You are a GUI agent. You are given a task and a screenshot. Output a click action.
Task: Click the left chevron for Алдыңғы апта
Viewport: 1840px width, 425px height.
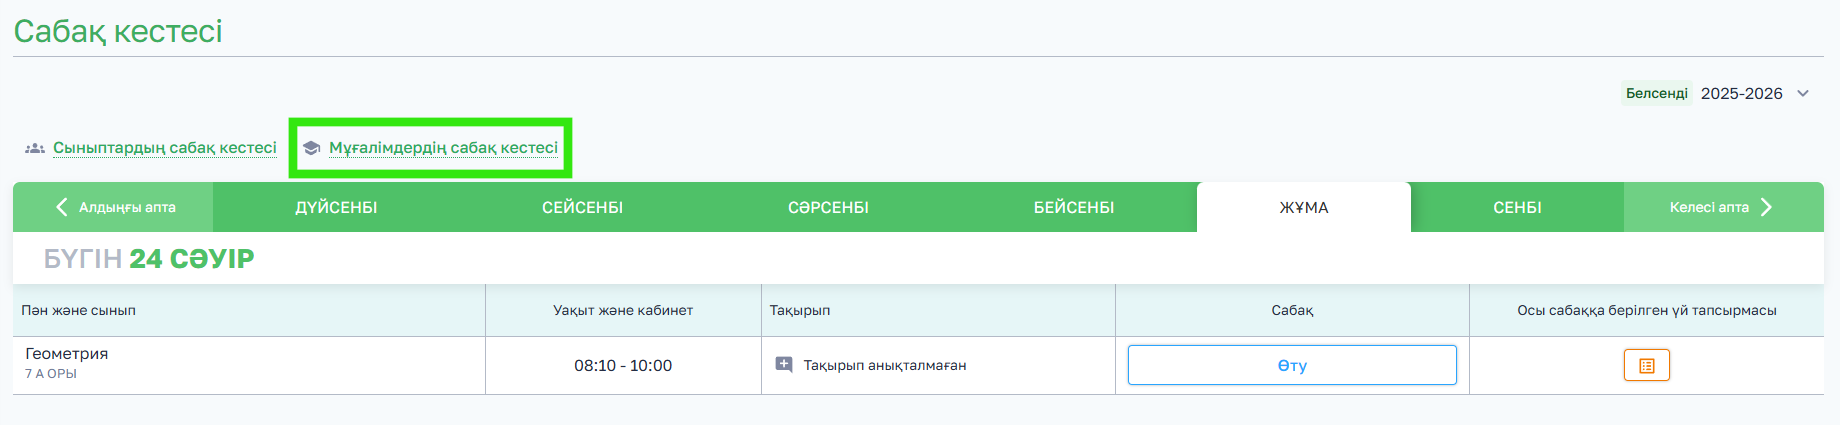pos(62,207)
